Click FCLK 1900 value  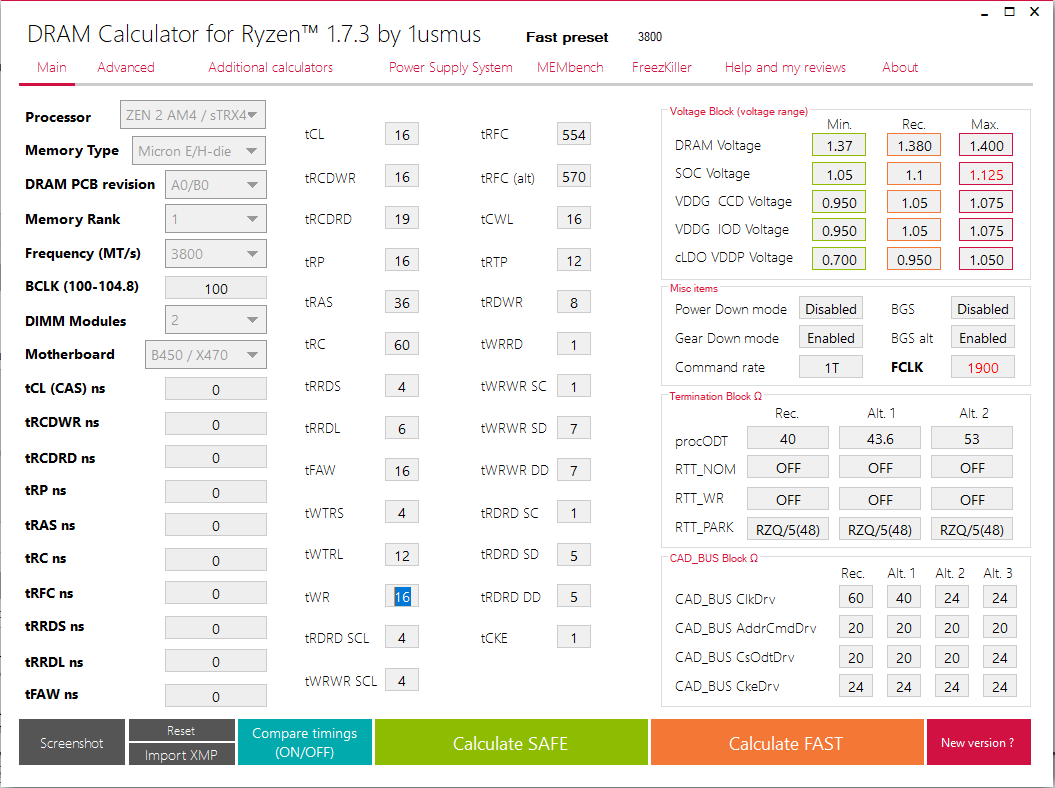pyautogui.click(x=982, y=367)
